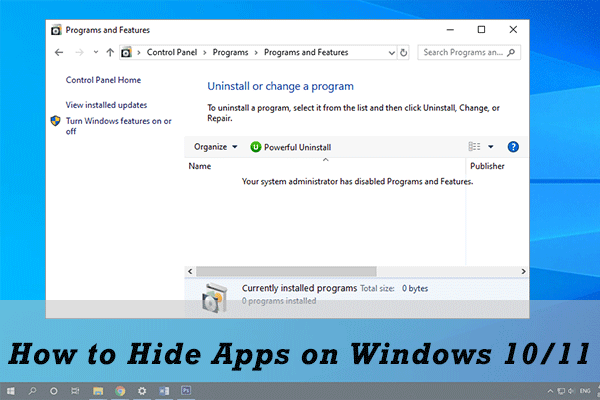Click green Powerful Uninstall icon
This screenshot has height=400, width=600.
click(x=255, y=147)
